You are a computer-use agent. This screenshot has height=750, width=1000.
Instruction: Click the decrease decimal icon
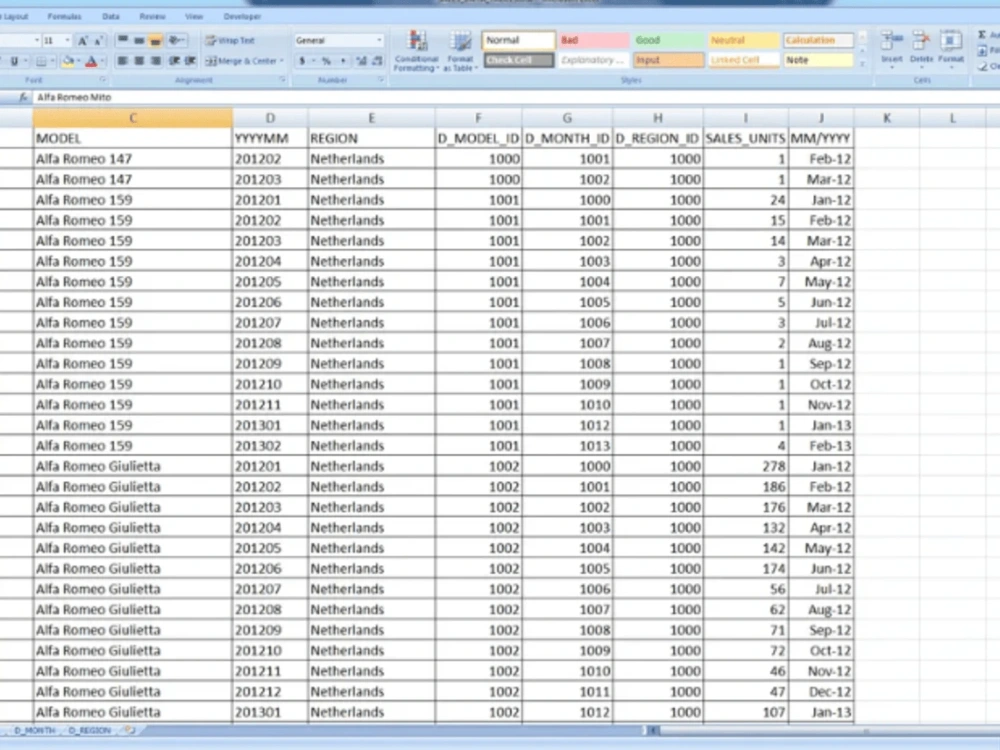click(378, 61)
